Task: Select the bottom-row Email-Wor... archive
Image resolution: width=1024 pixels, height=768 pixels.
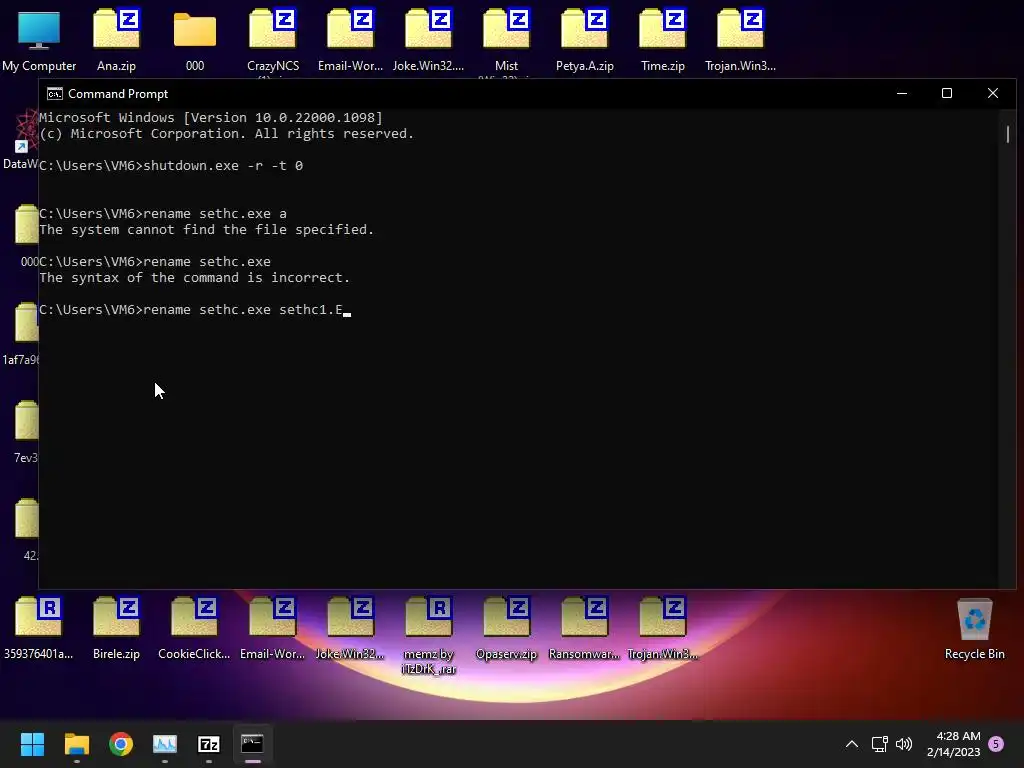Action: (x=272, y=628)
